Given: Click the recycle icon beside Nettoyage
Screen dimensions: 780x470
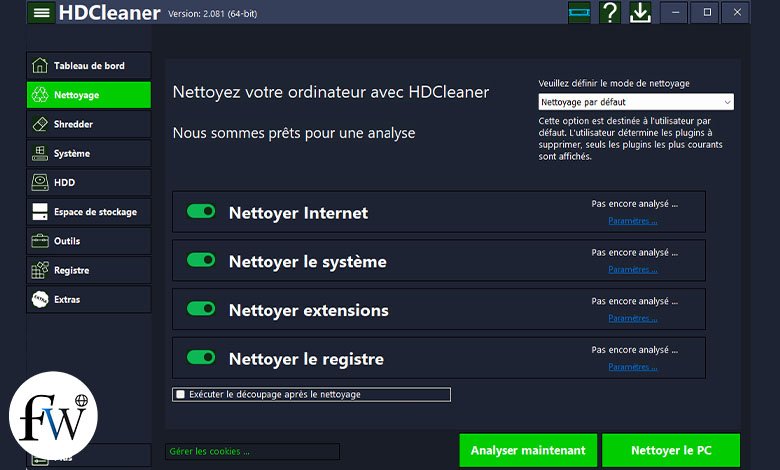Looking at the screenshot, I should pyautogui.click(x=40, y=94).
